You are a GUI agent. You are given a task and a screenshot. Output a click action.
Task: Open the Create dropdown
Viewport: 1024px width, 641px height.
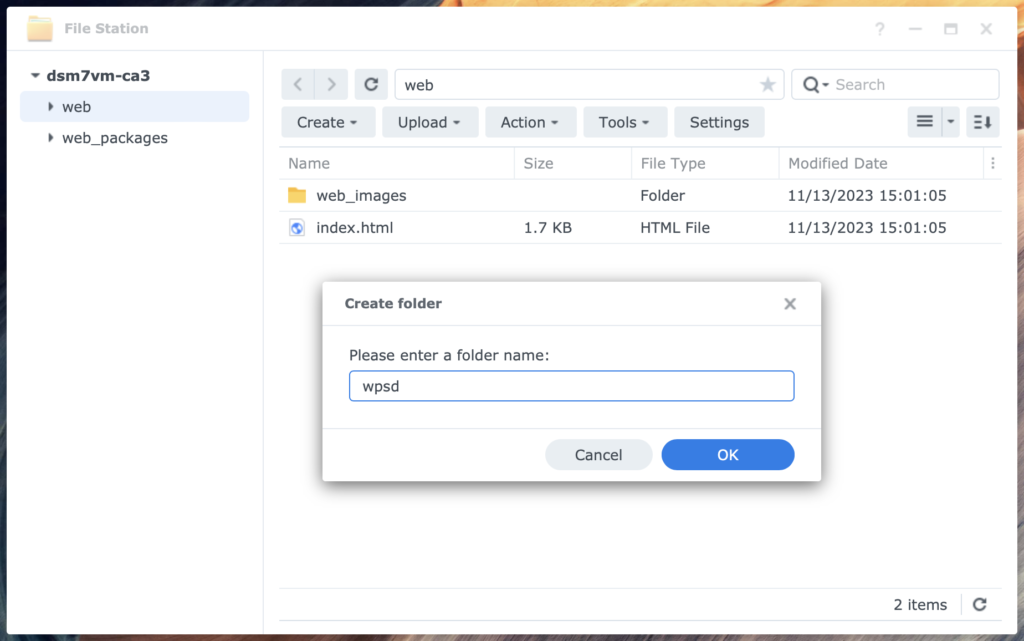coord(328,121)
